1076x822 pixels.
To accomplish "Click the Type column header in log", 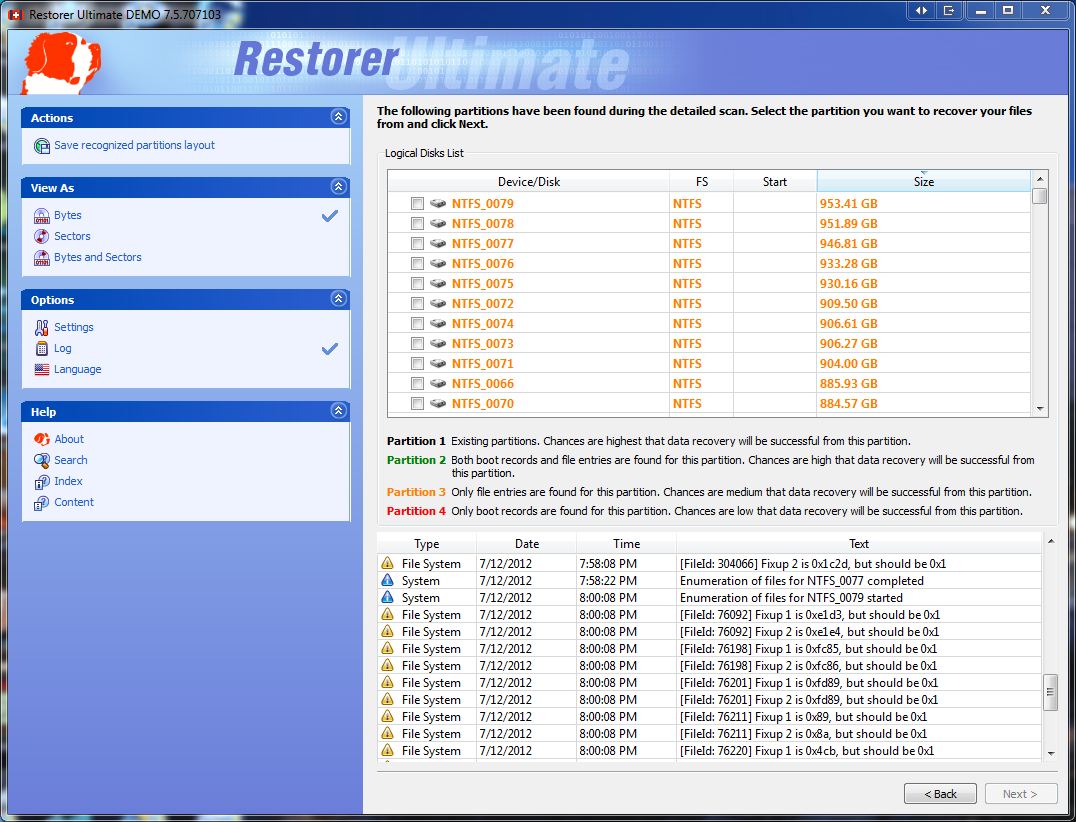I will tap(426, 543).
